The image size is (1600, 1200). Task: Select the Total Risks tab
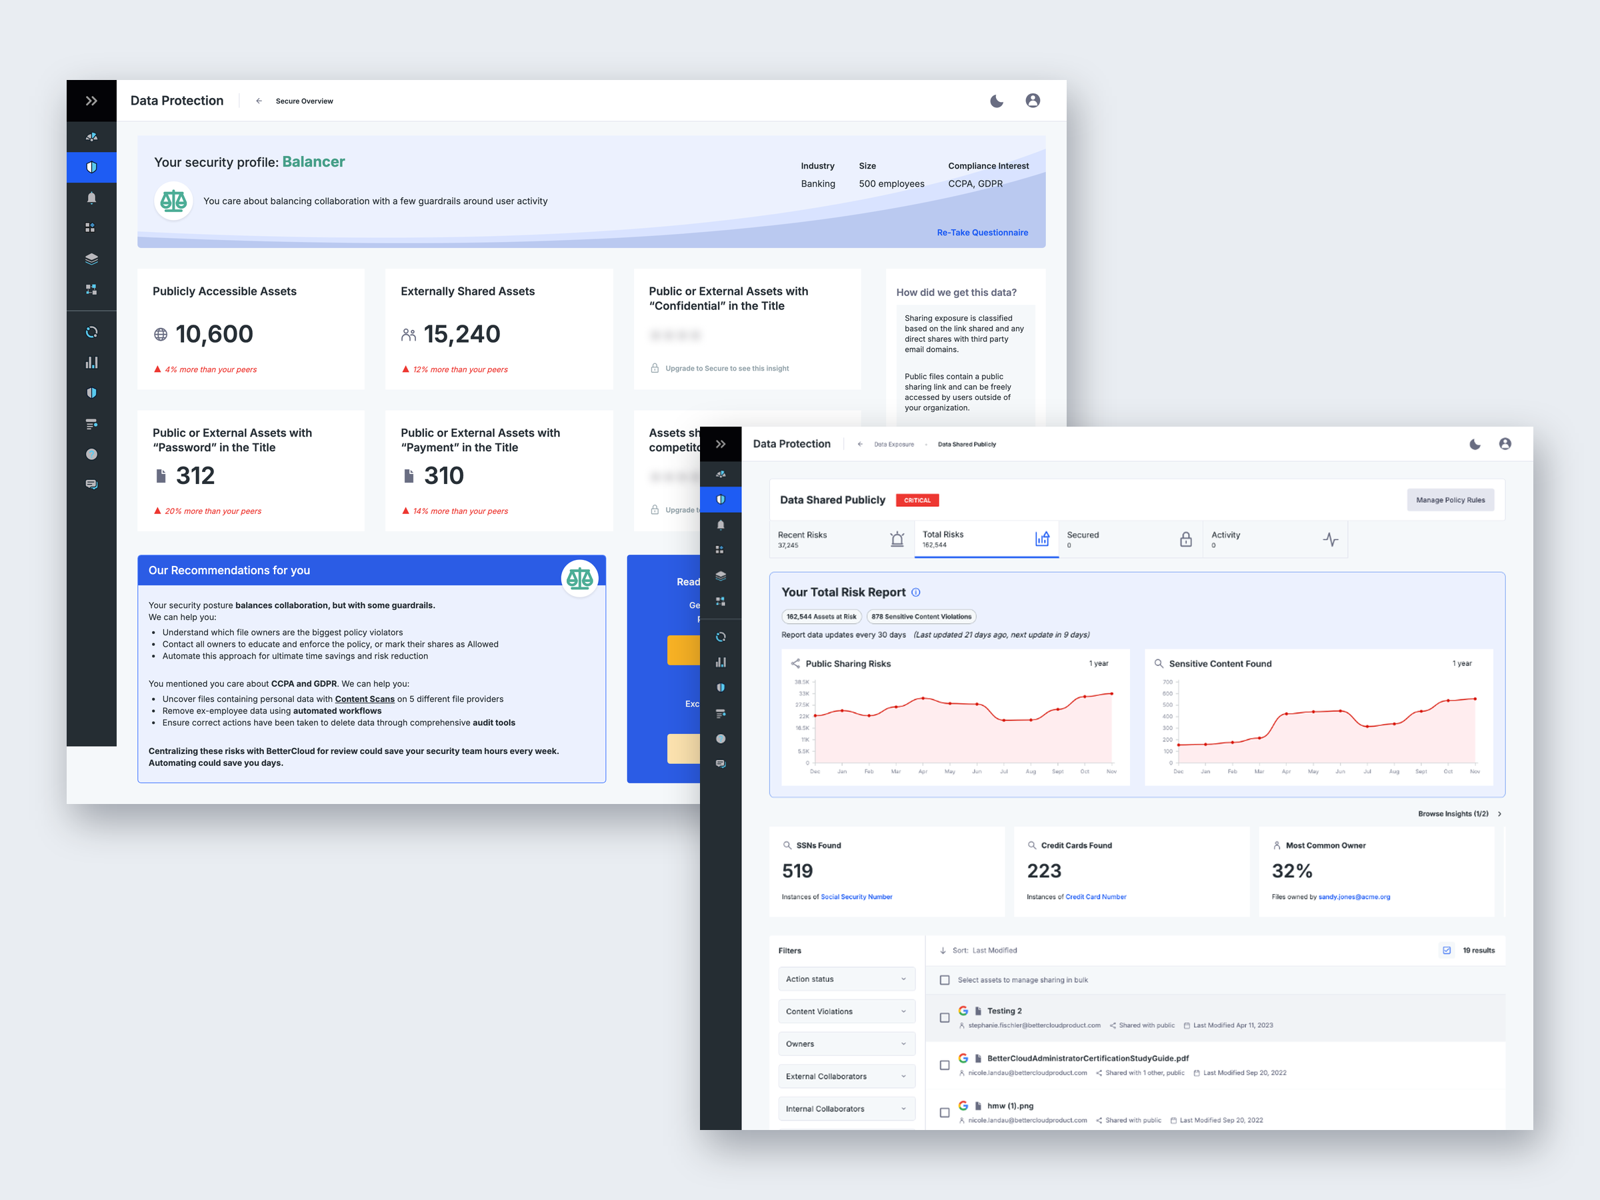click(x=986, y=539)
